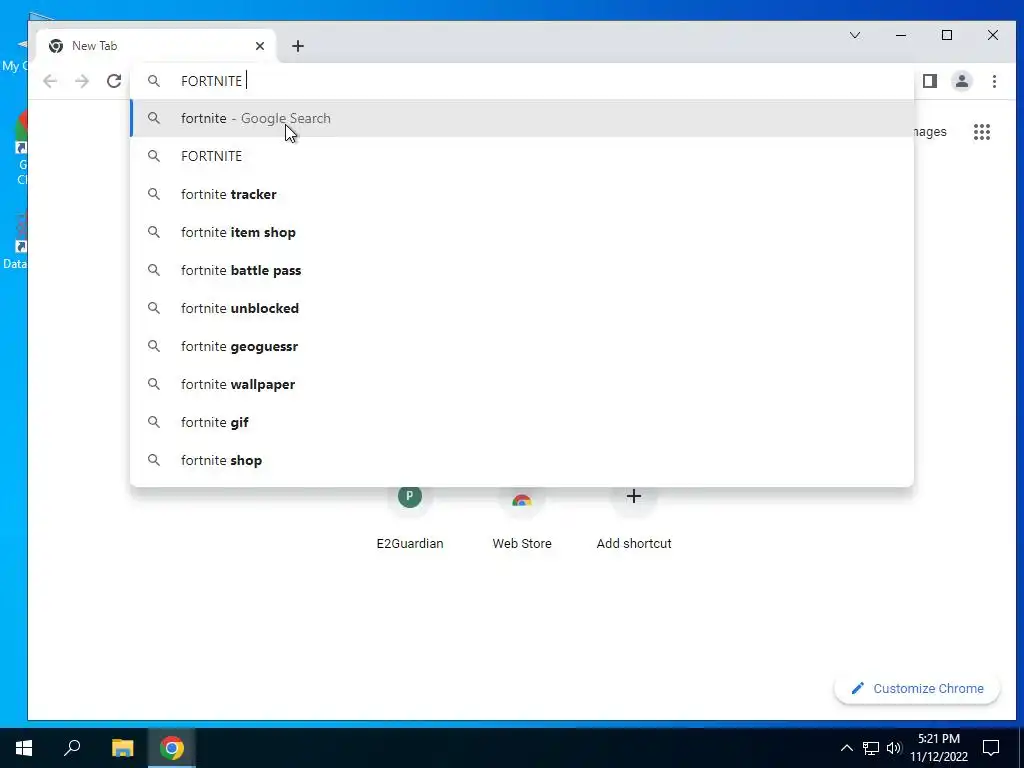
Task: Maximize the Chrome window
Action: pyautogui.click(x=947, y=35)
